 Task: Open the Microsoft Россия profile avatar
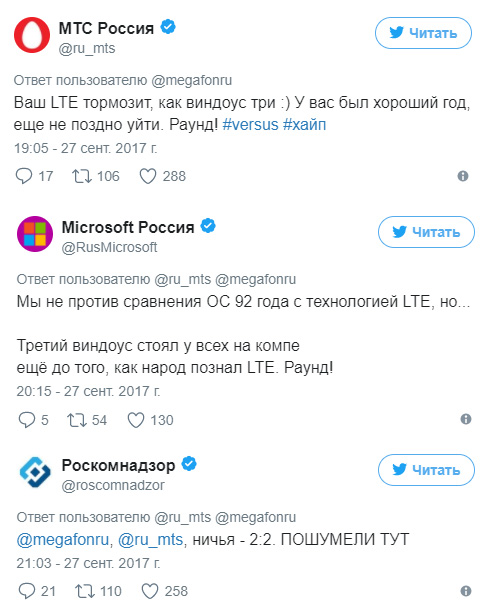35,234
